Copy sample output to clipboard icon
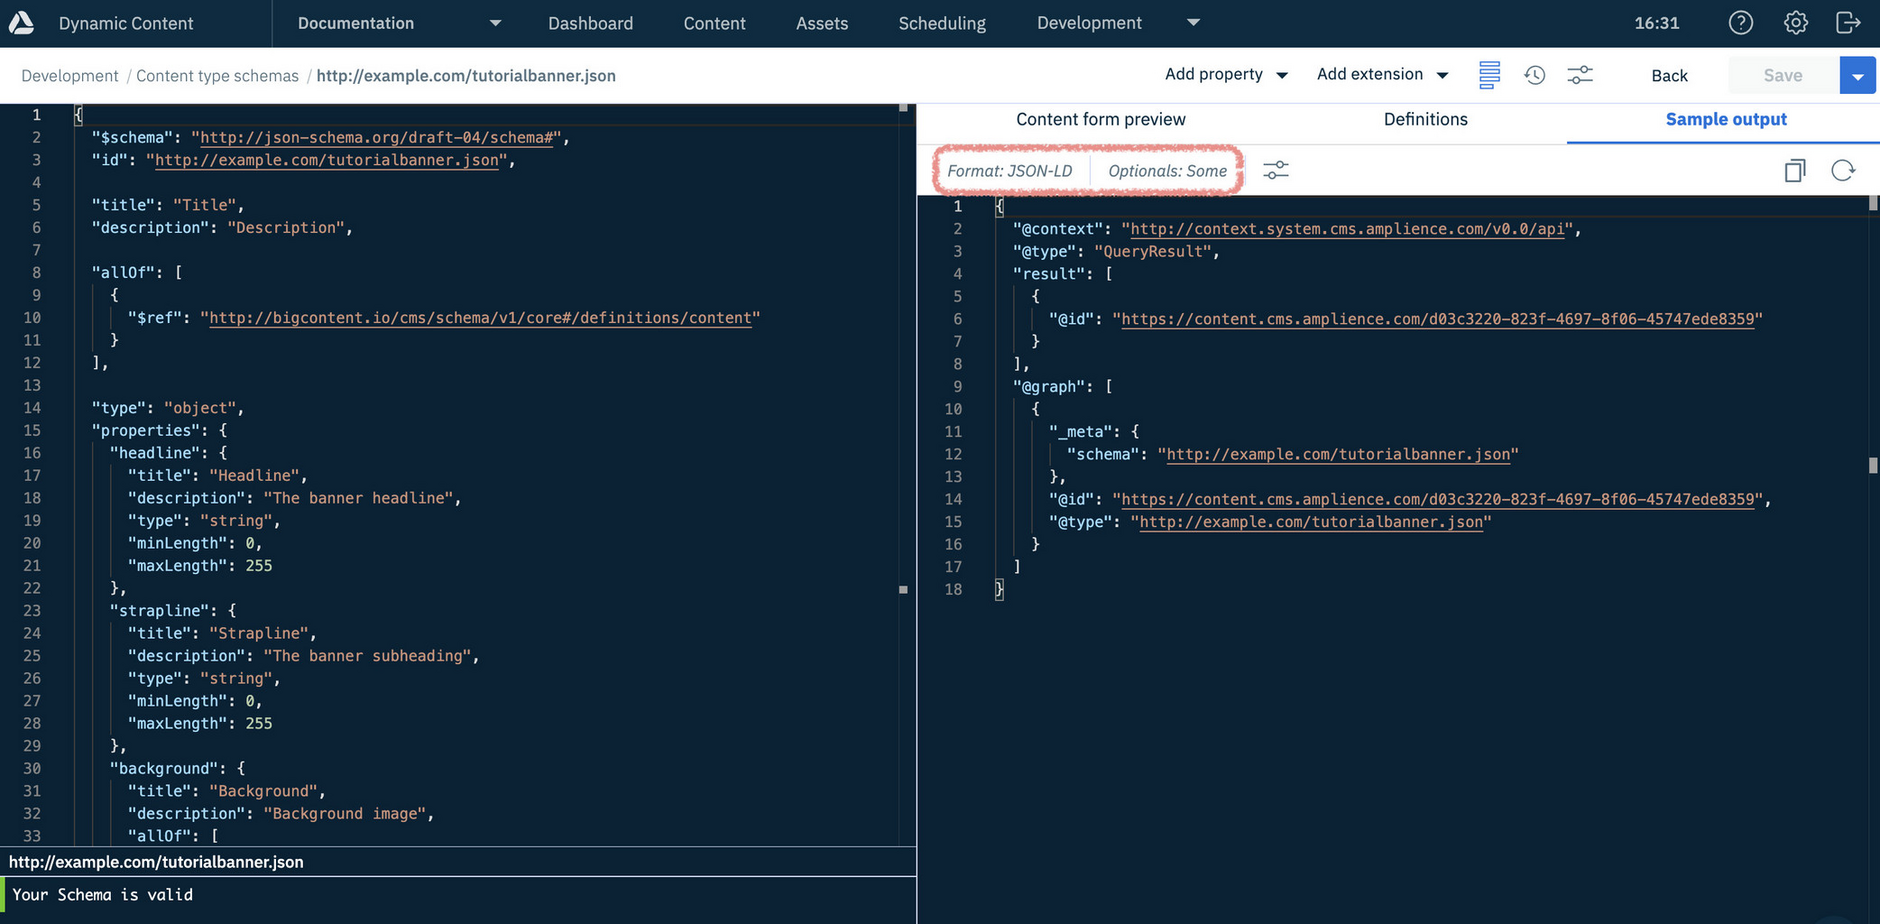Image resolution: width=1880 pixels, height=924 pixels. [1795, 170]
